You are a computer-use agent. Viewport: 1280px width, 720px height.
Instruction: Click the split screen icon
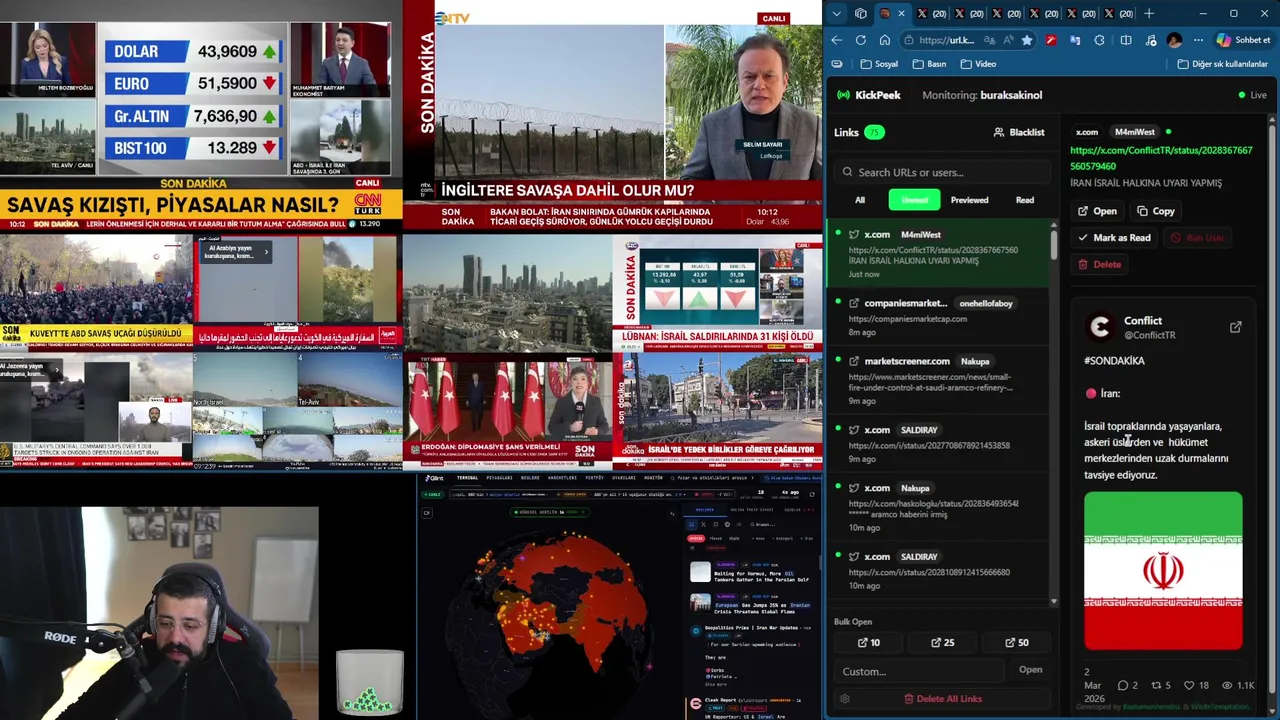pyautogui.click(x=1125, y=40)
